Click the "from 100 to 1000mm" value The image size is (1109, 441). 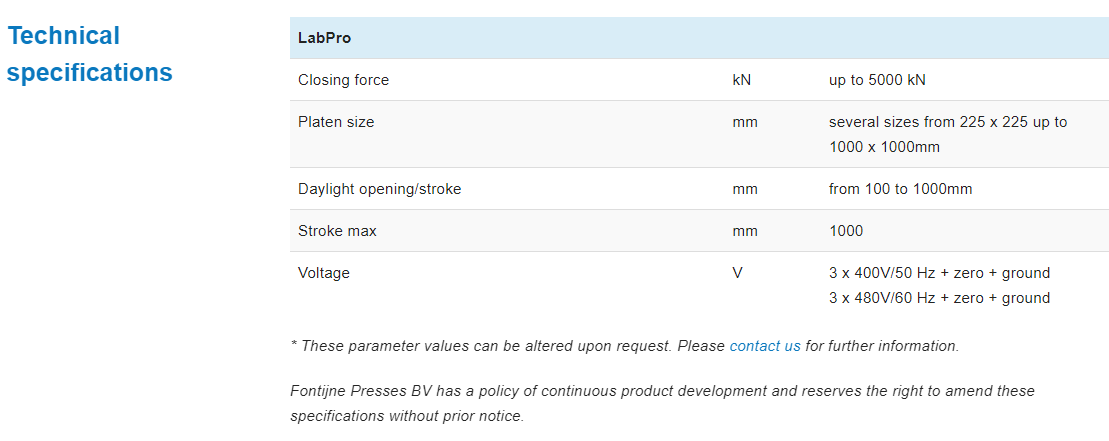[900, 189]
